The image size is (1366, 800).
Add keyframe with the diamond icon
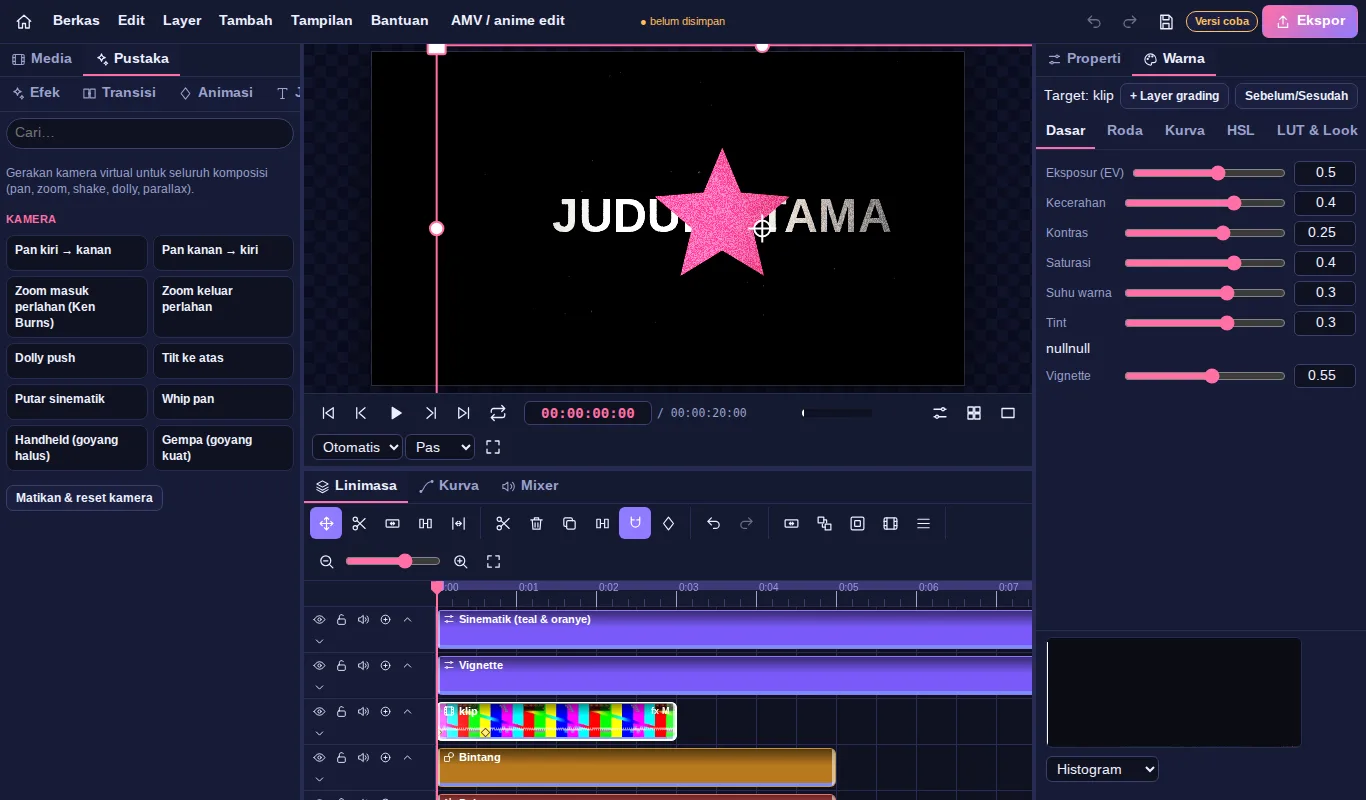pos(668,523)
